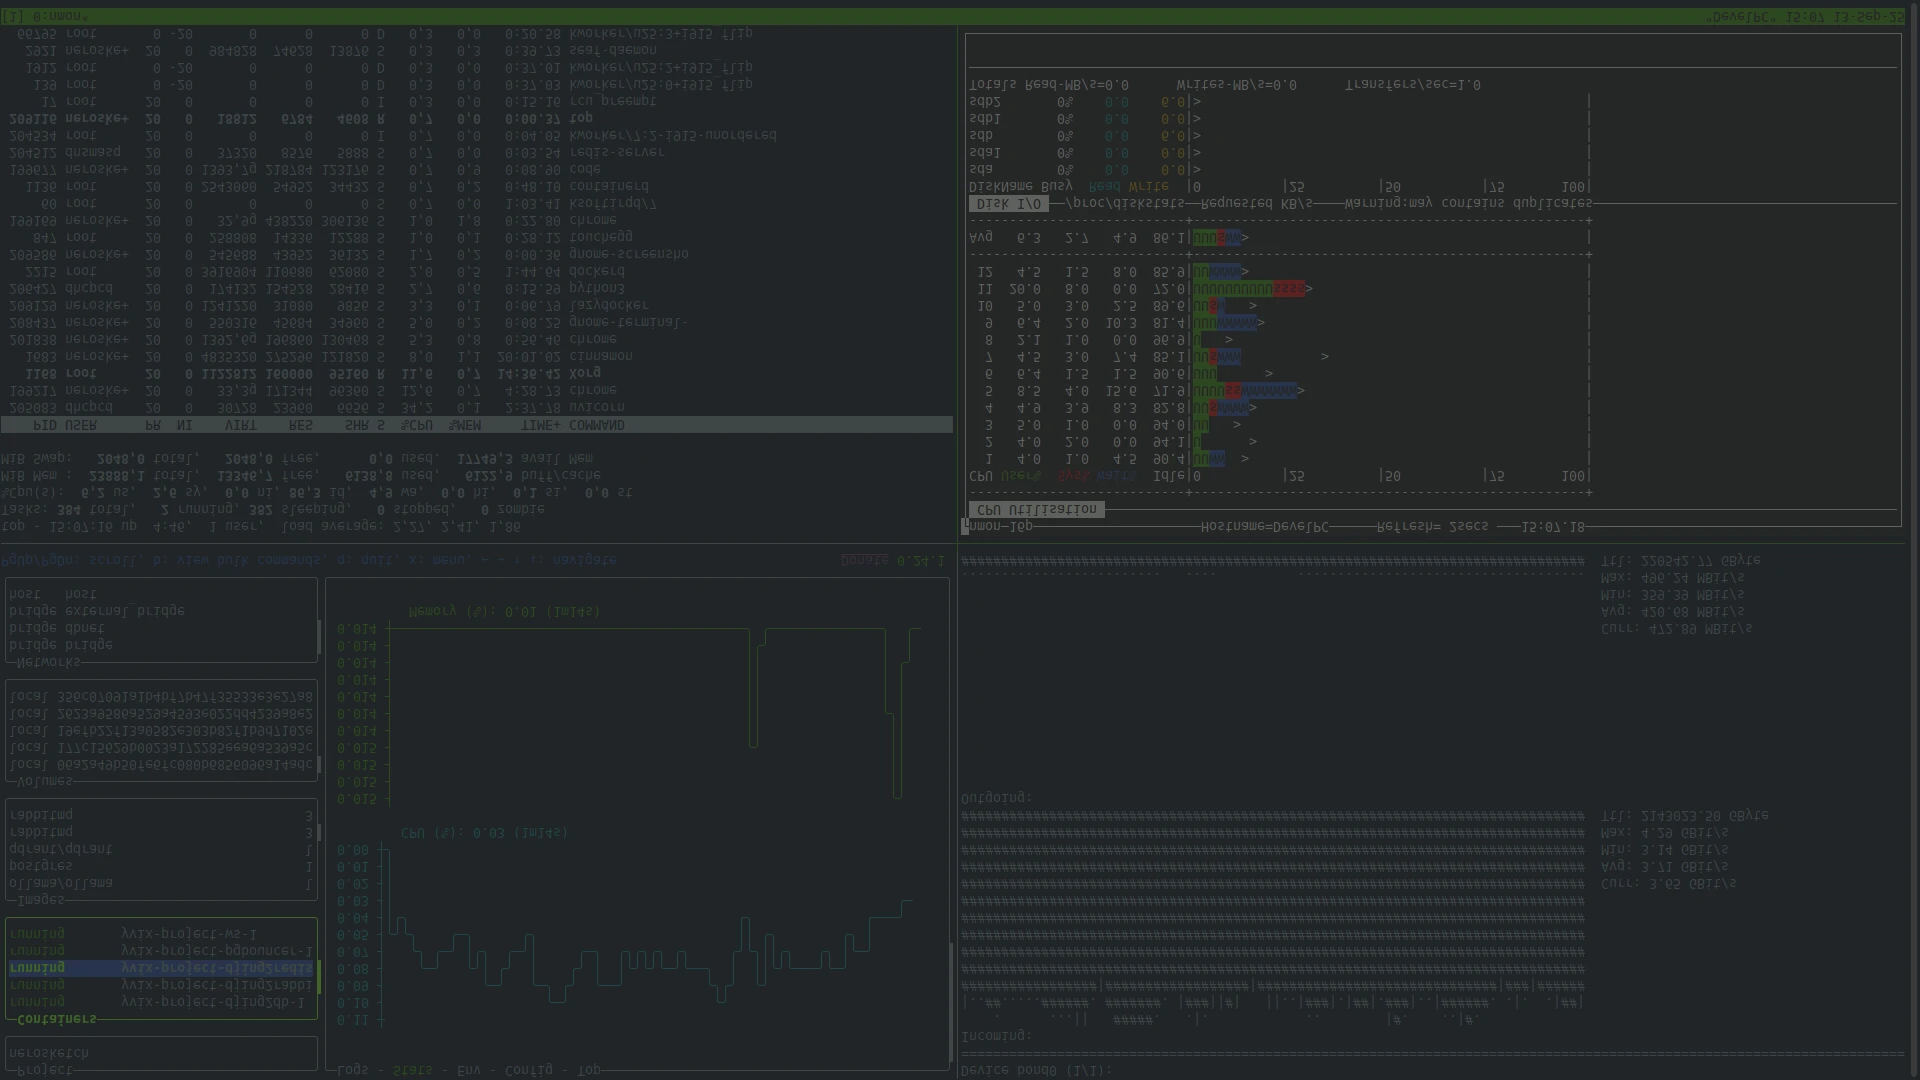Viewport: 1920px width, 1080px height.
Task: Select the ollama/ollama image entry
Action: (60, 883)
